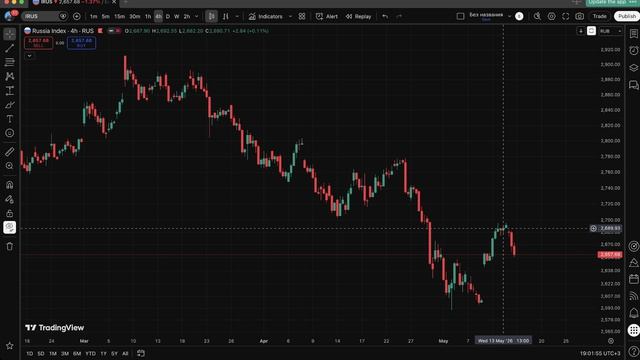Screen dimensions: 640x360
Task: Open the forecasting and measurement tools
Action: click(x=10, y=91)
